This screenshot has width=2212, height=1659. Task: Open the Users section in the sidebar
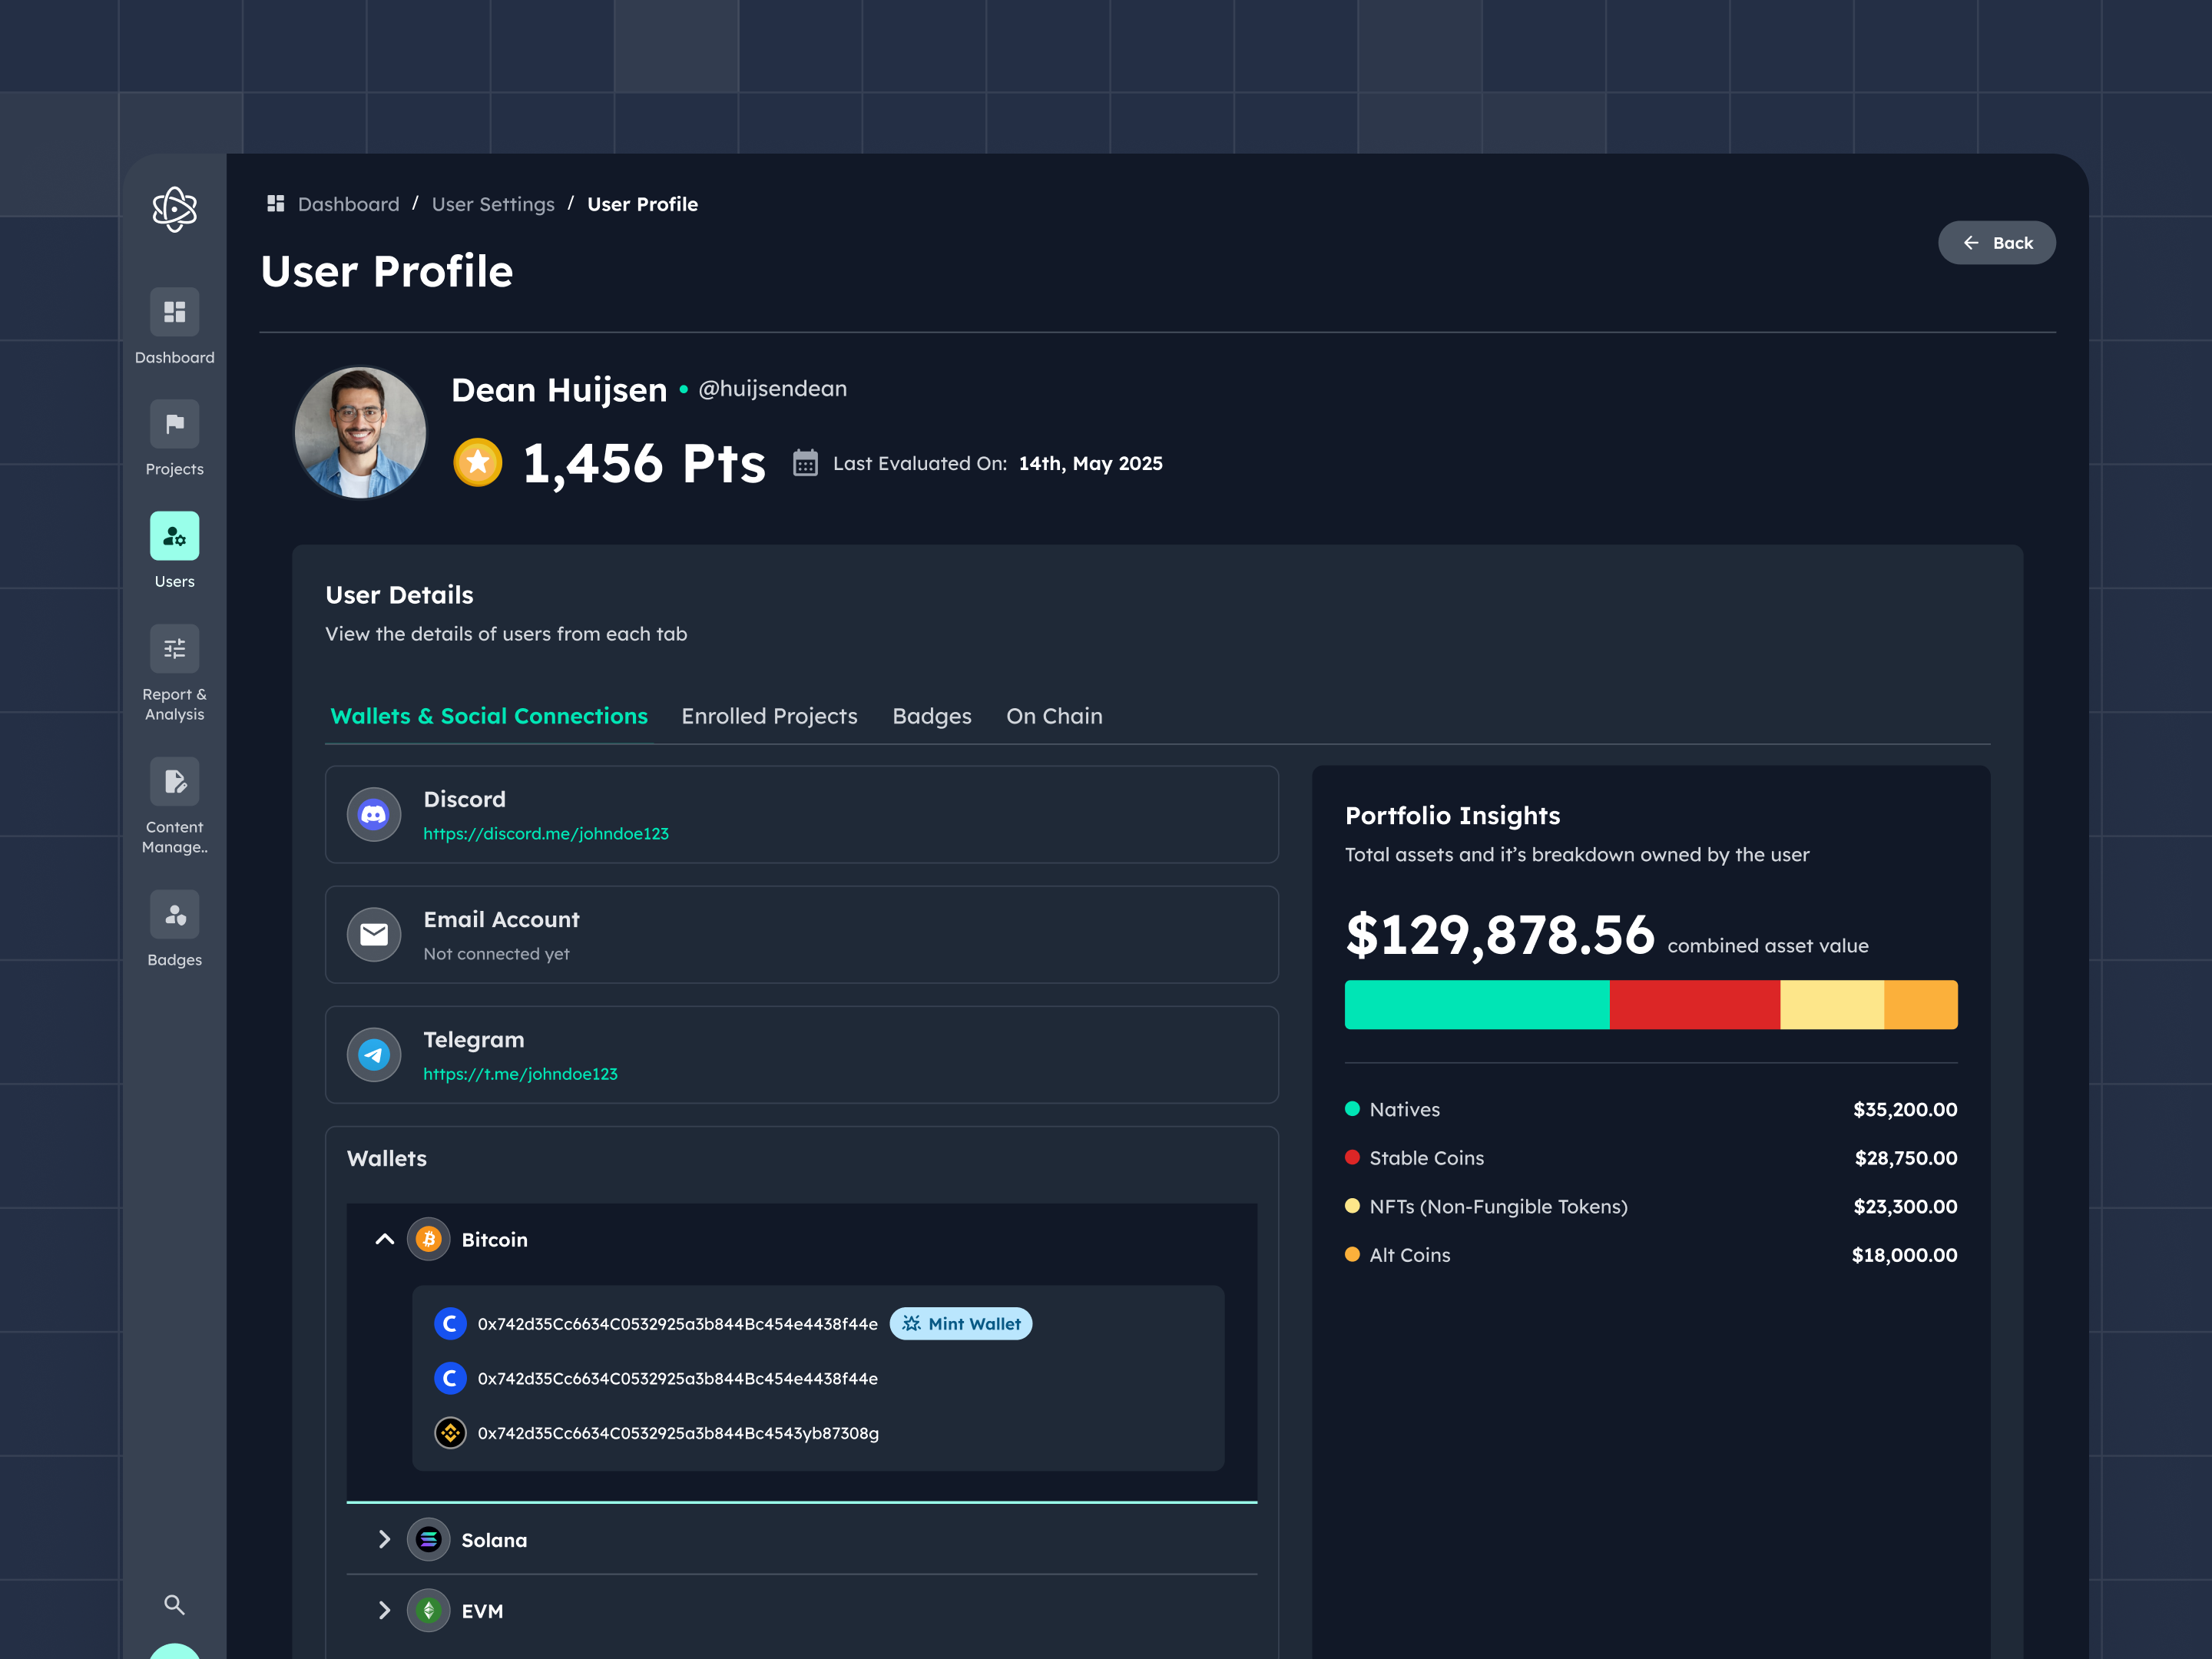point(174,537)
